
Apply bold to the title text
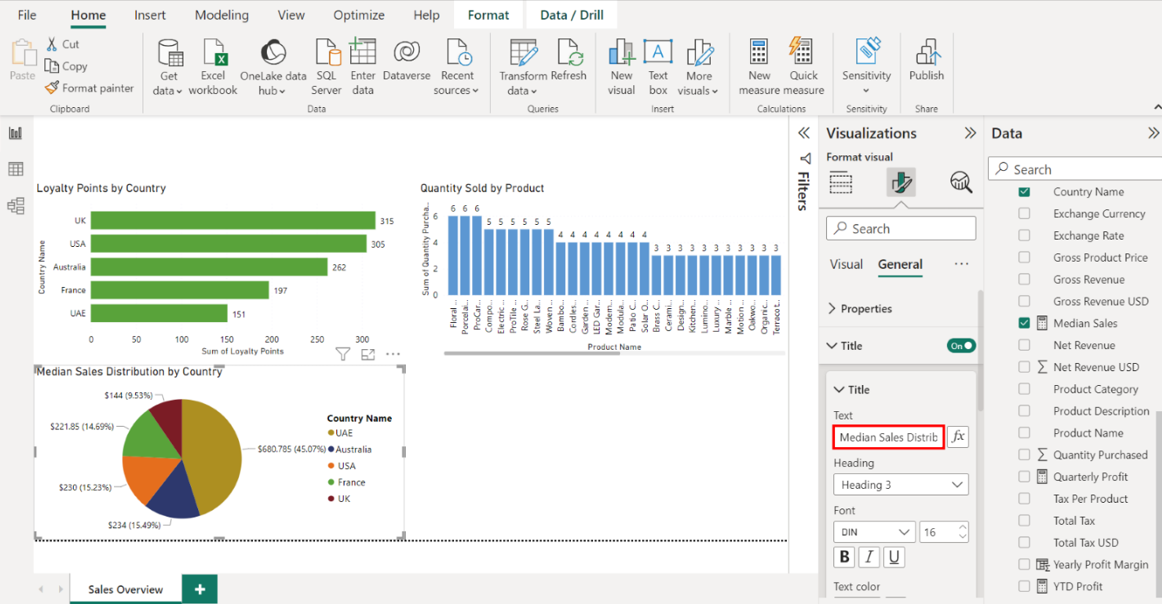coord(844,558)
